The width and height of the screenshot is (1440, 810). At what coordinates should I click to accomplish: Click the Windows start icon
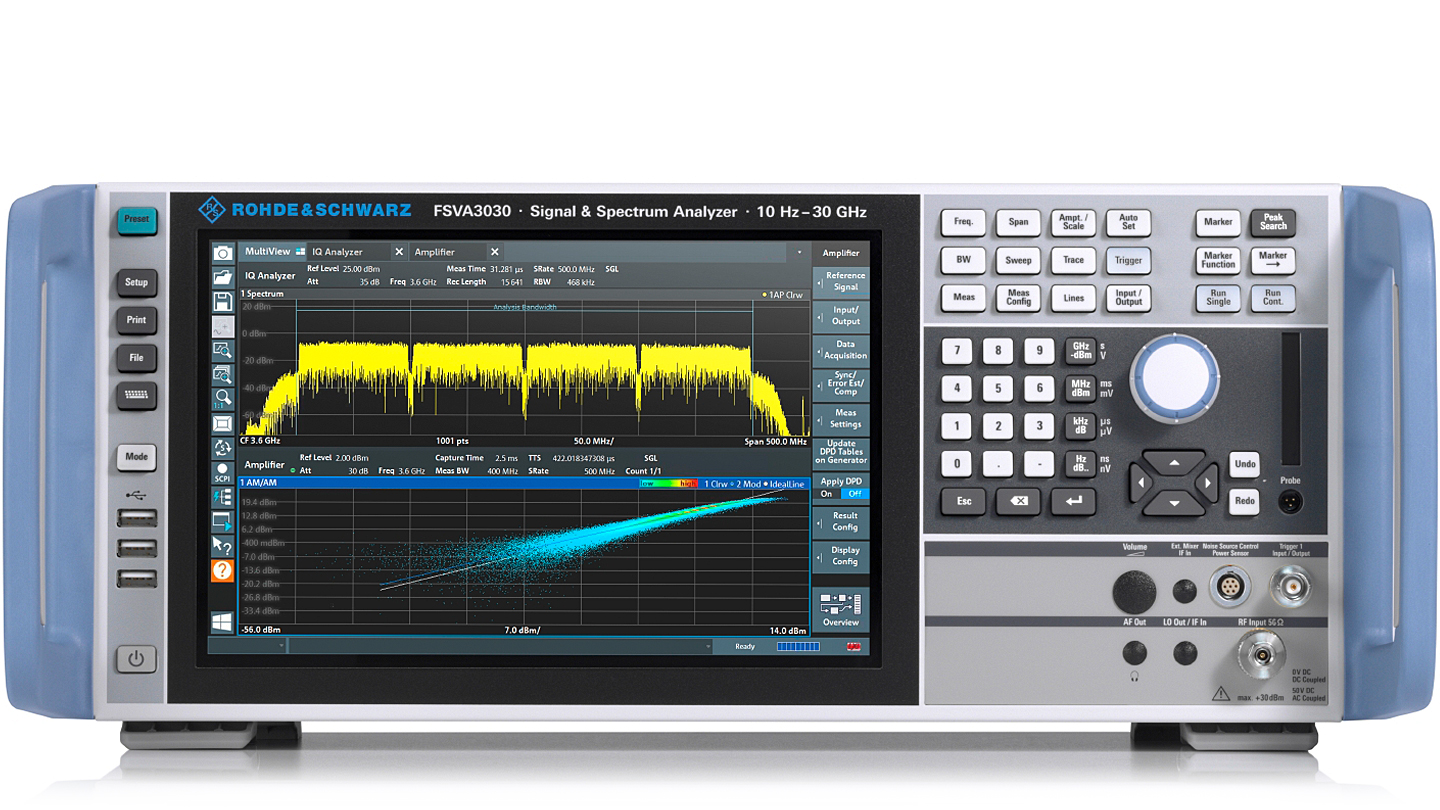[x=222, y=622]
